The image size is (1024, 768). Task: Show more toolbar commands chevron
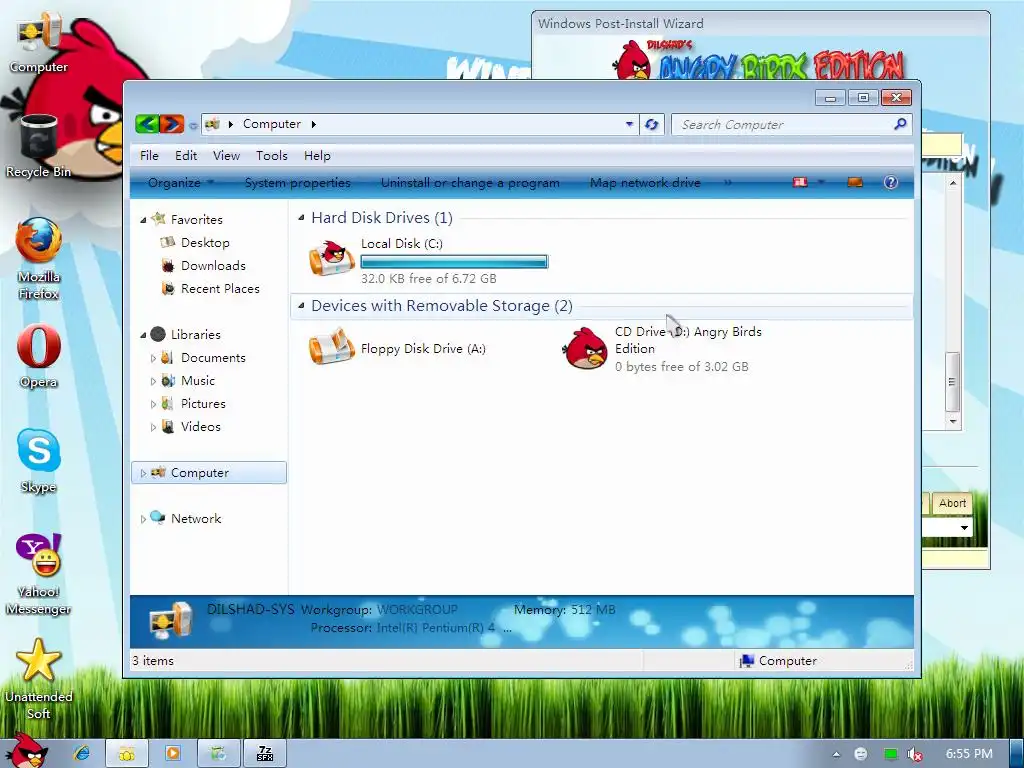[728, 183]
